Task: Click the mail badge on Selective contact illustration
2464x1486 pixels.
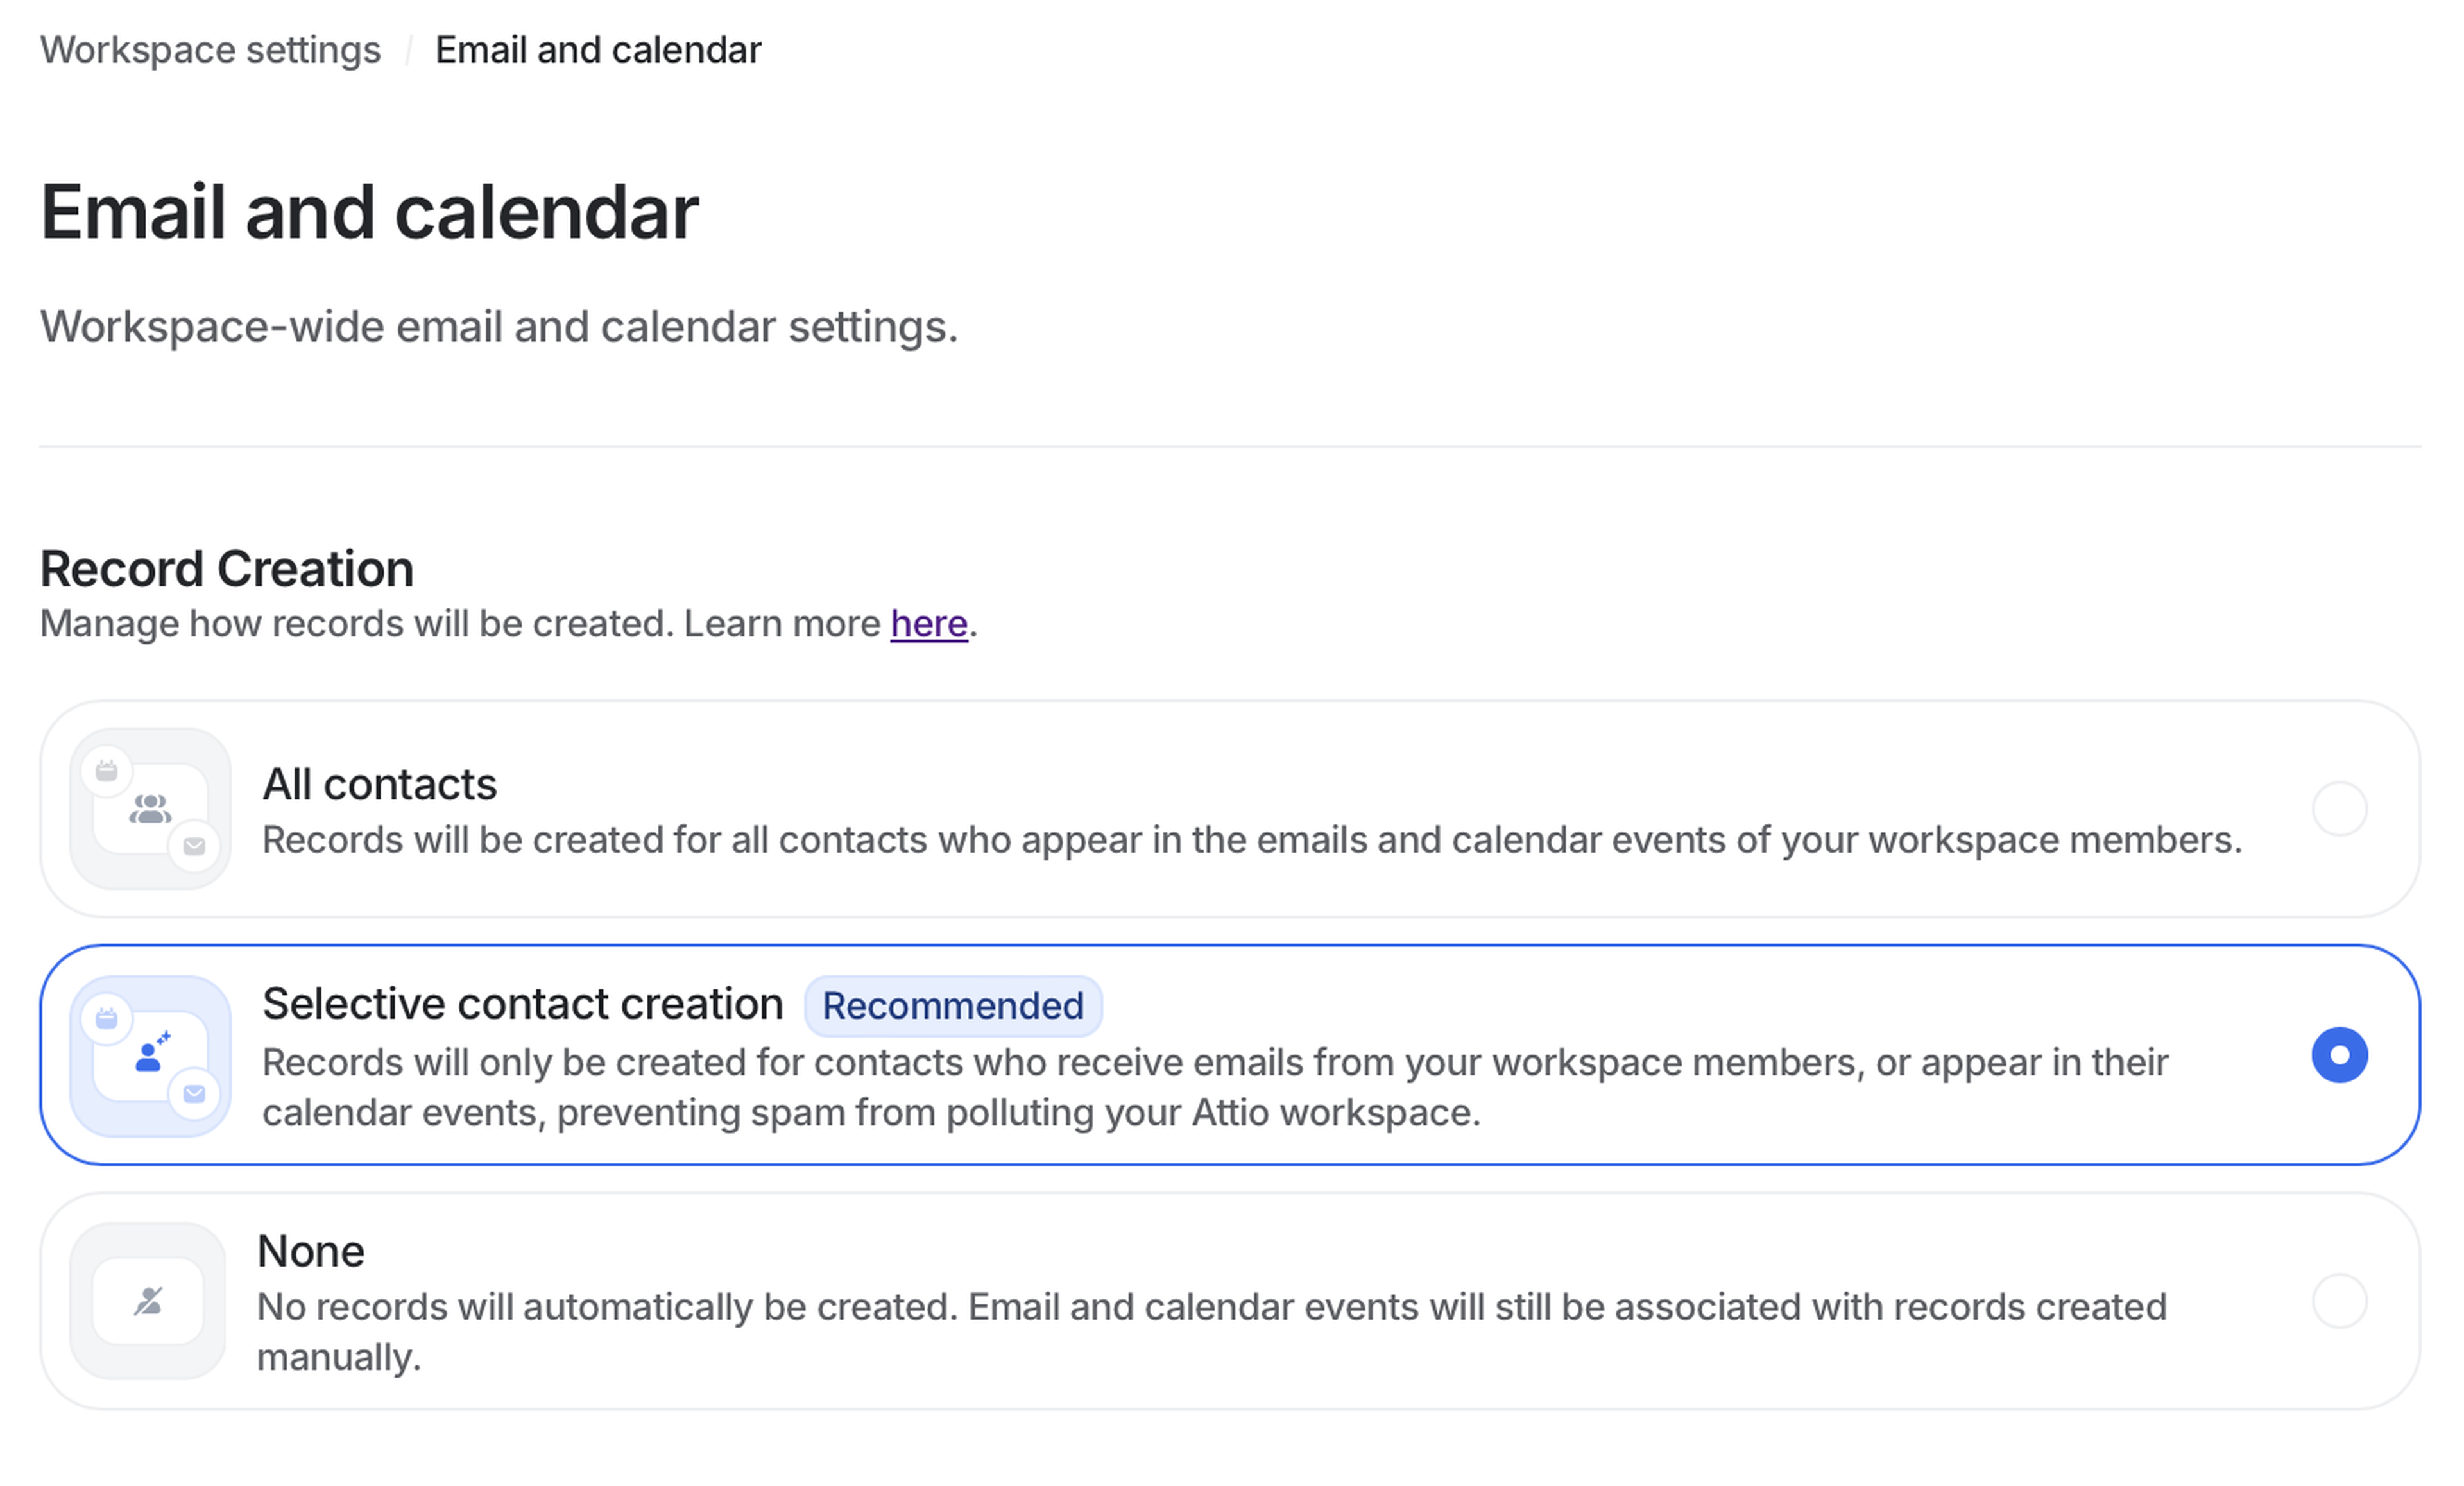Action: pyautogui.click(x=194, y=1093)
